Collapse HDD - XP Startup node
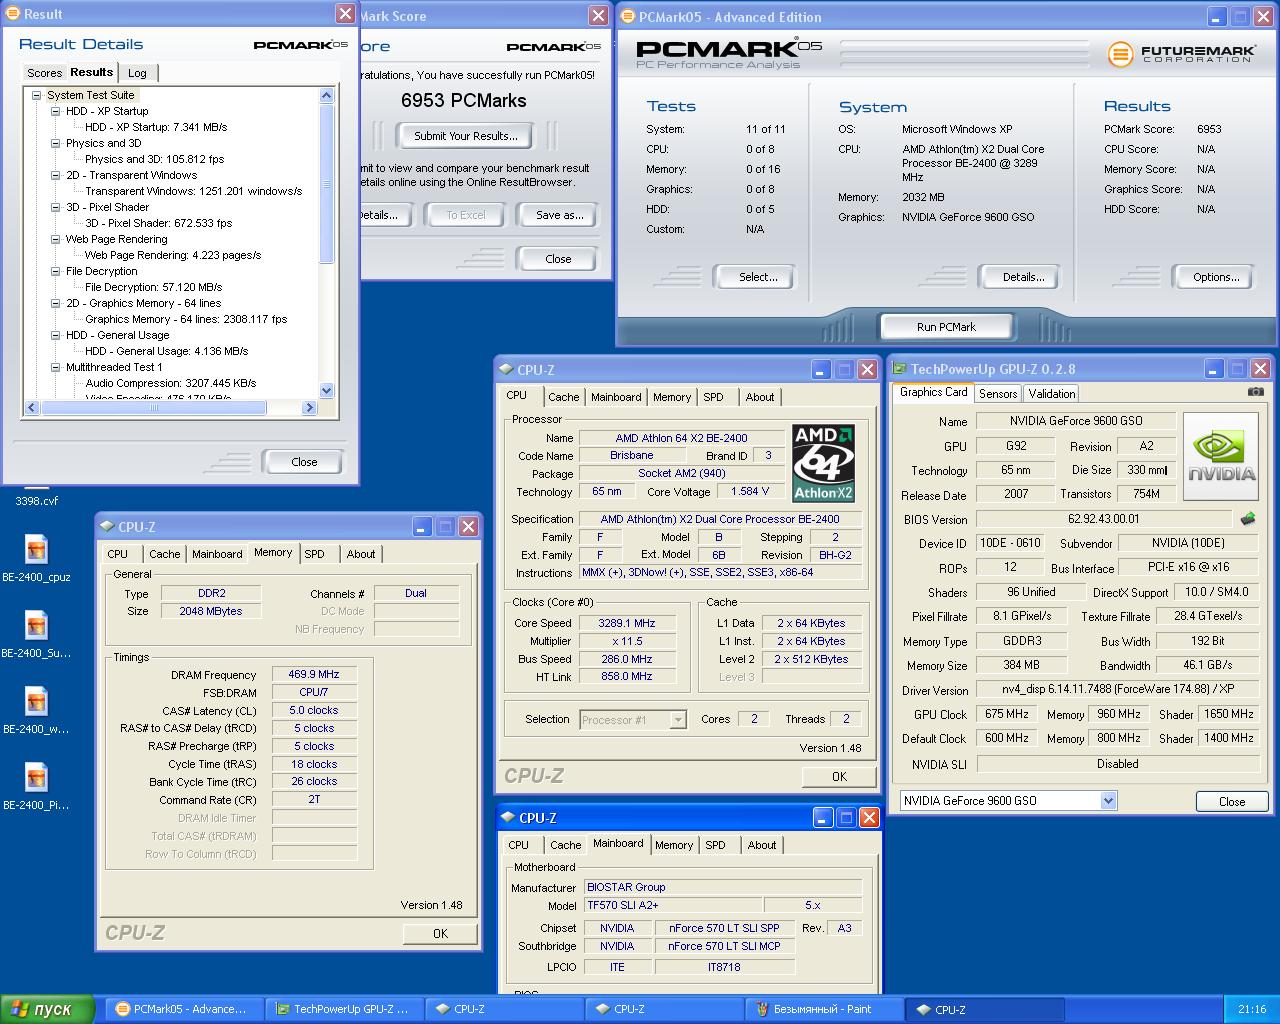Screen dimensions: 1280x1024 tap(56, 111)
